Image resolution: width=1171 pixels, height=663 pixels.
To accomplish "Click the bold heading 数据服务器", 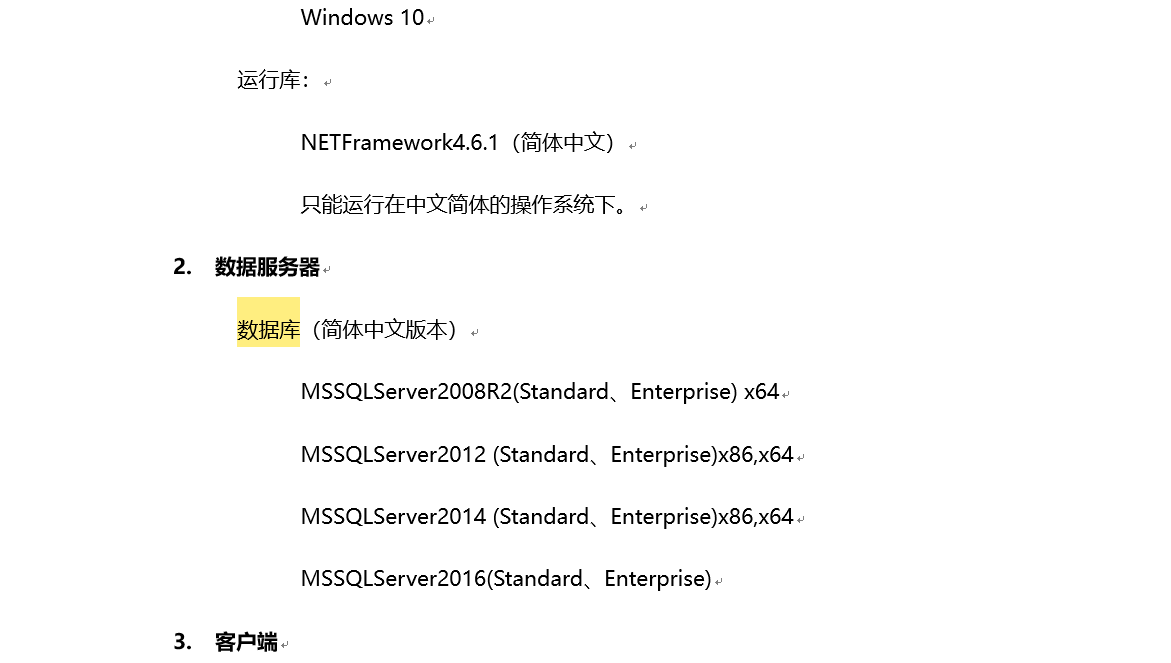I will tap(267, 267).
